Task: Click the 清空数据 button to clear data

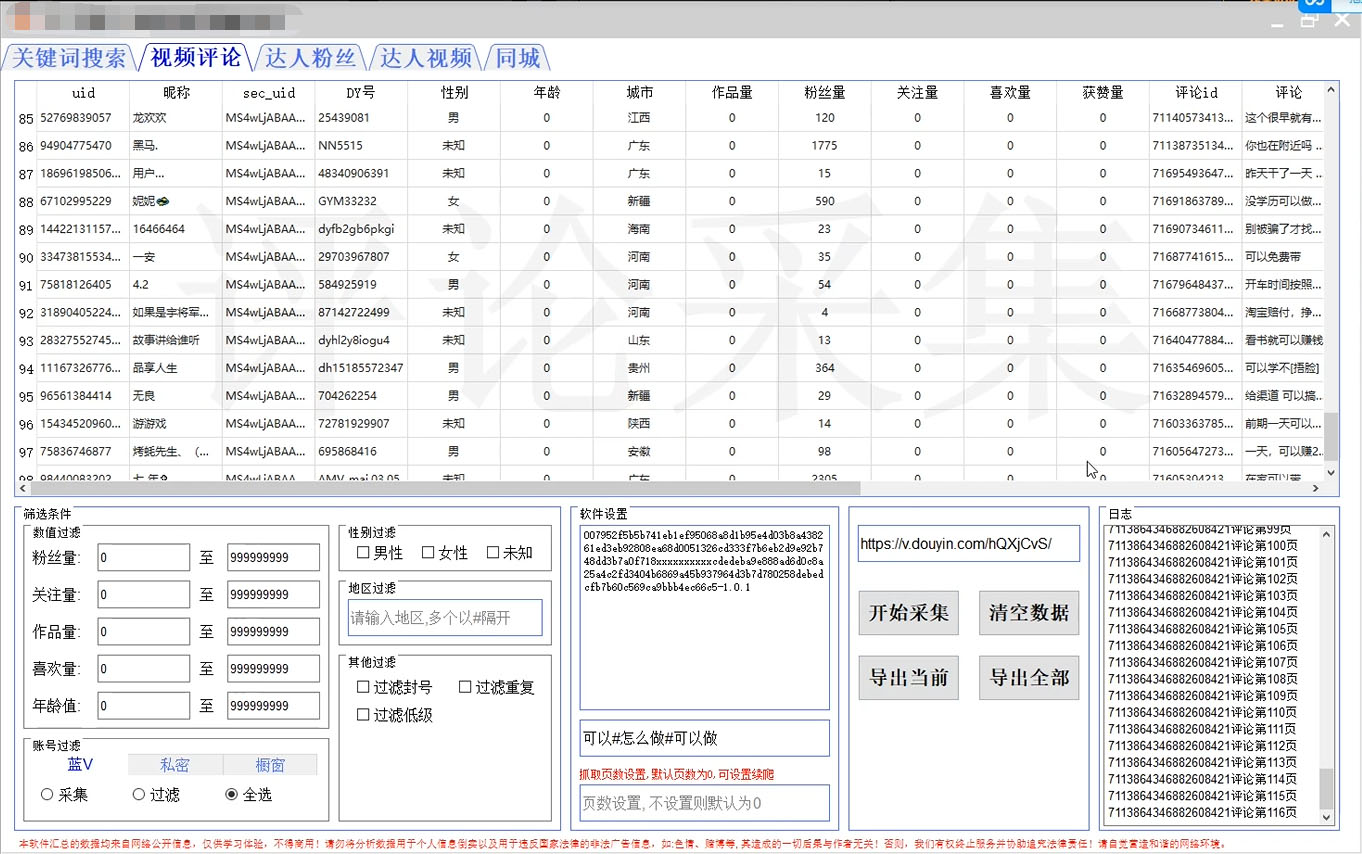Action: point(1028,612)
